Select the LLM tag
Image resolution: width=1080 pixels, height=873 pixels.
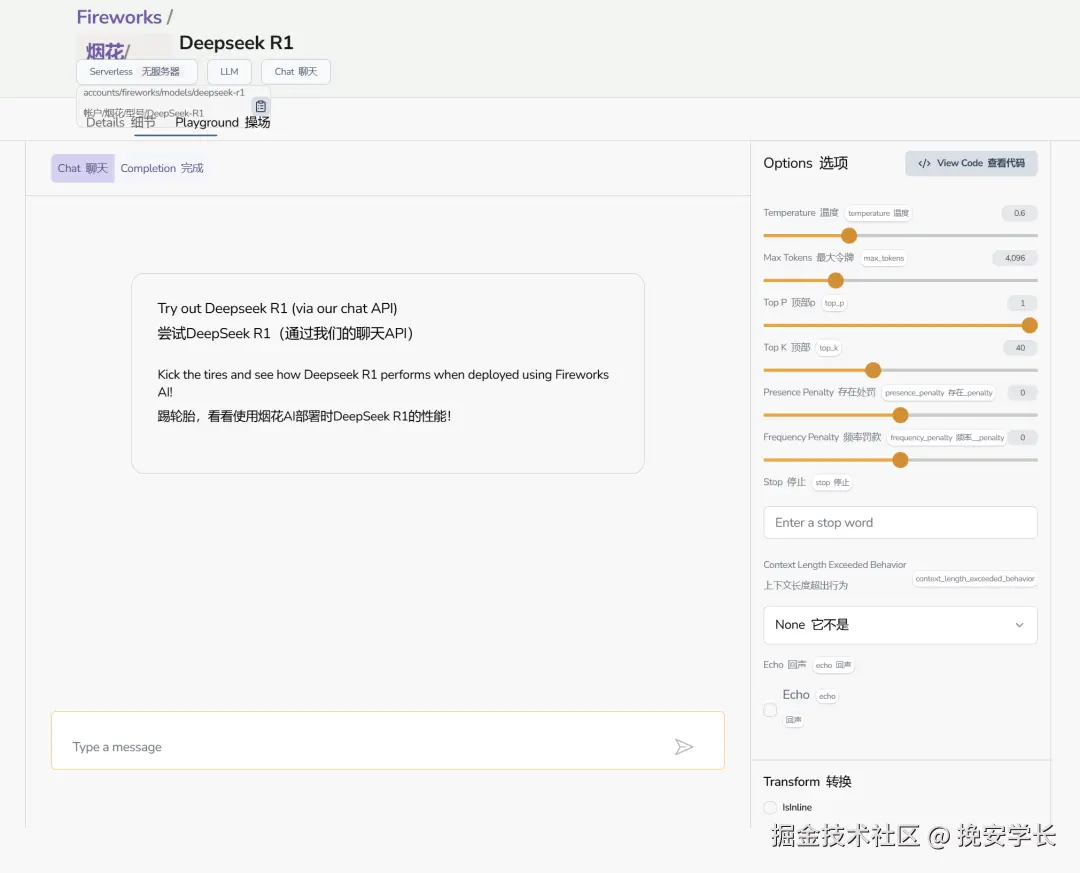(229, 72)
